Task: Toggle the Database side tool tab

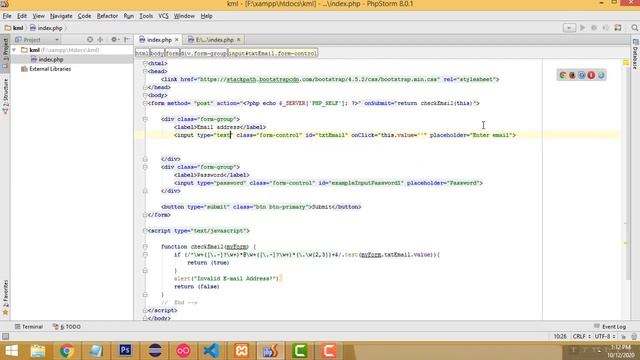Action: click(635, 54)
